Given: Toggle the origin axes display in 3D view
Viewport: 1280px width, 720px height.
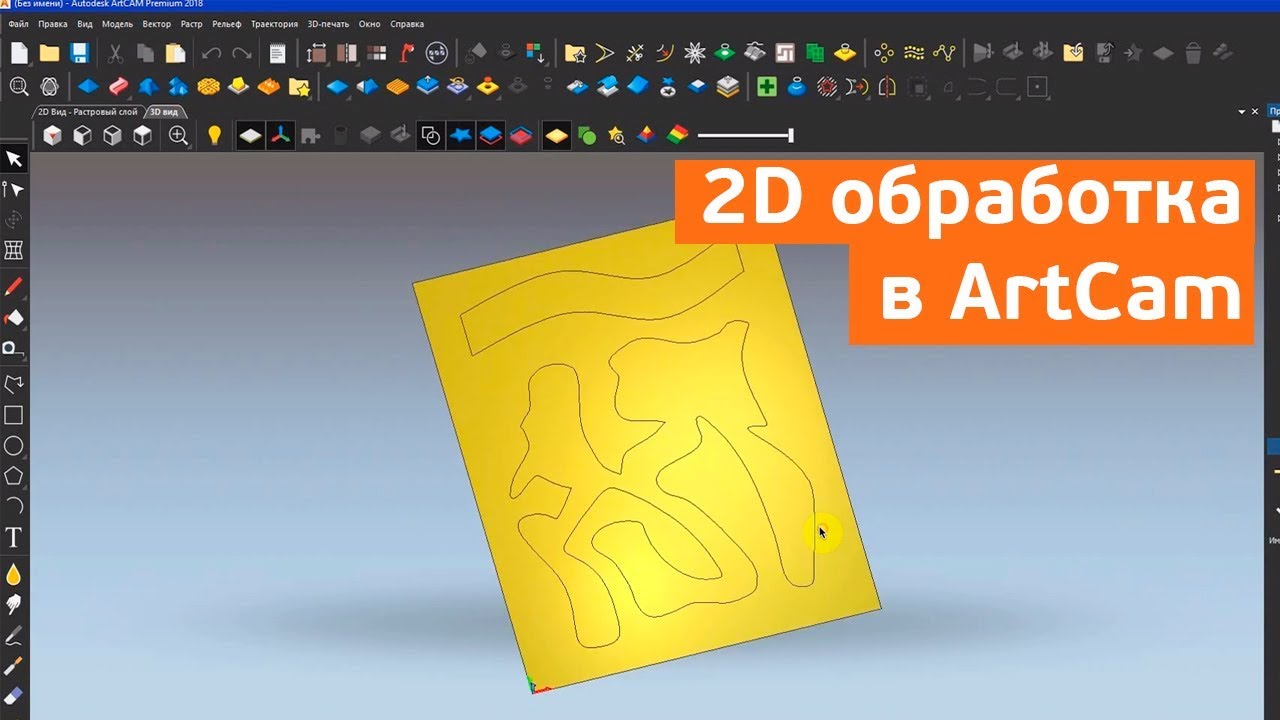Looking at the screenshot, I should pyautogui.click(x=280, y=135).
